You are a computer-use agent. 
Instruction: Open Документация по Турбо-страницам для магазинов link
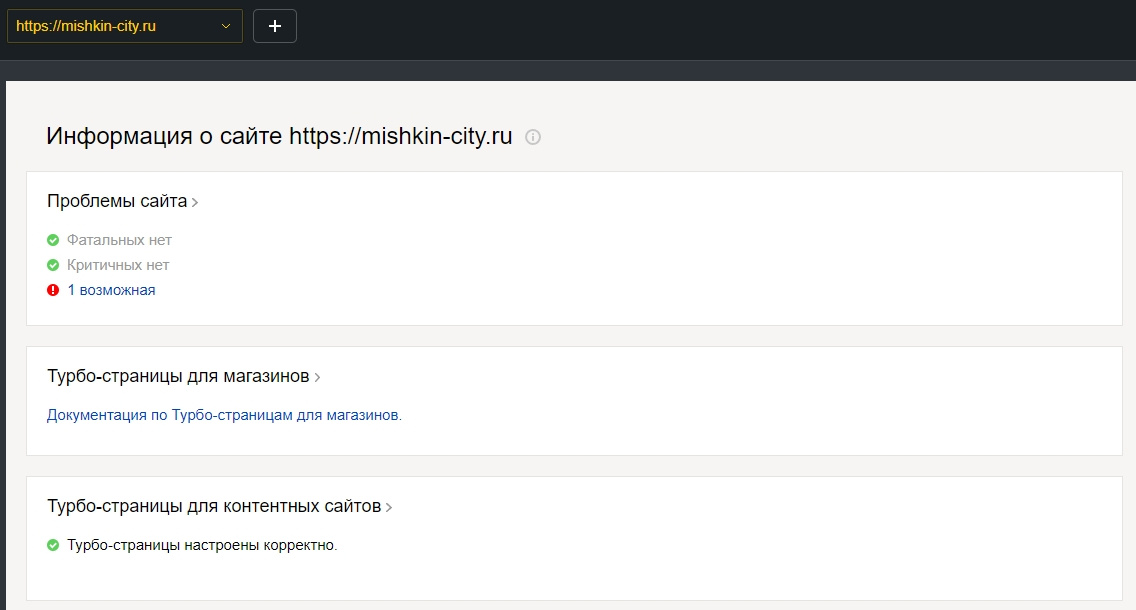click(x=224, y=414)
